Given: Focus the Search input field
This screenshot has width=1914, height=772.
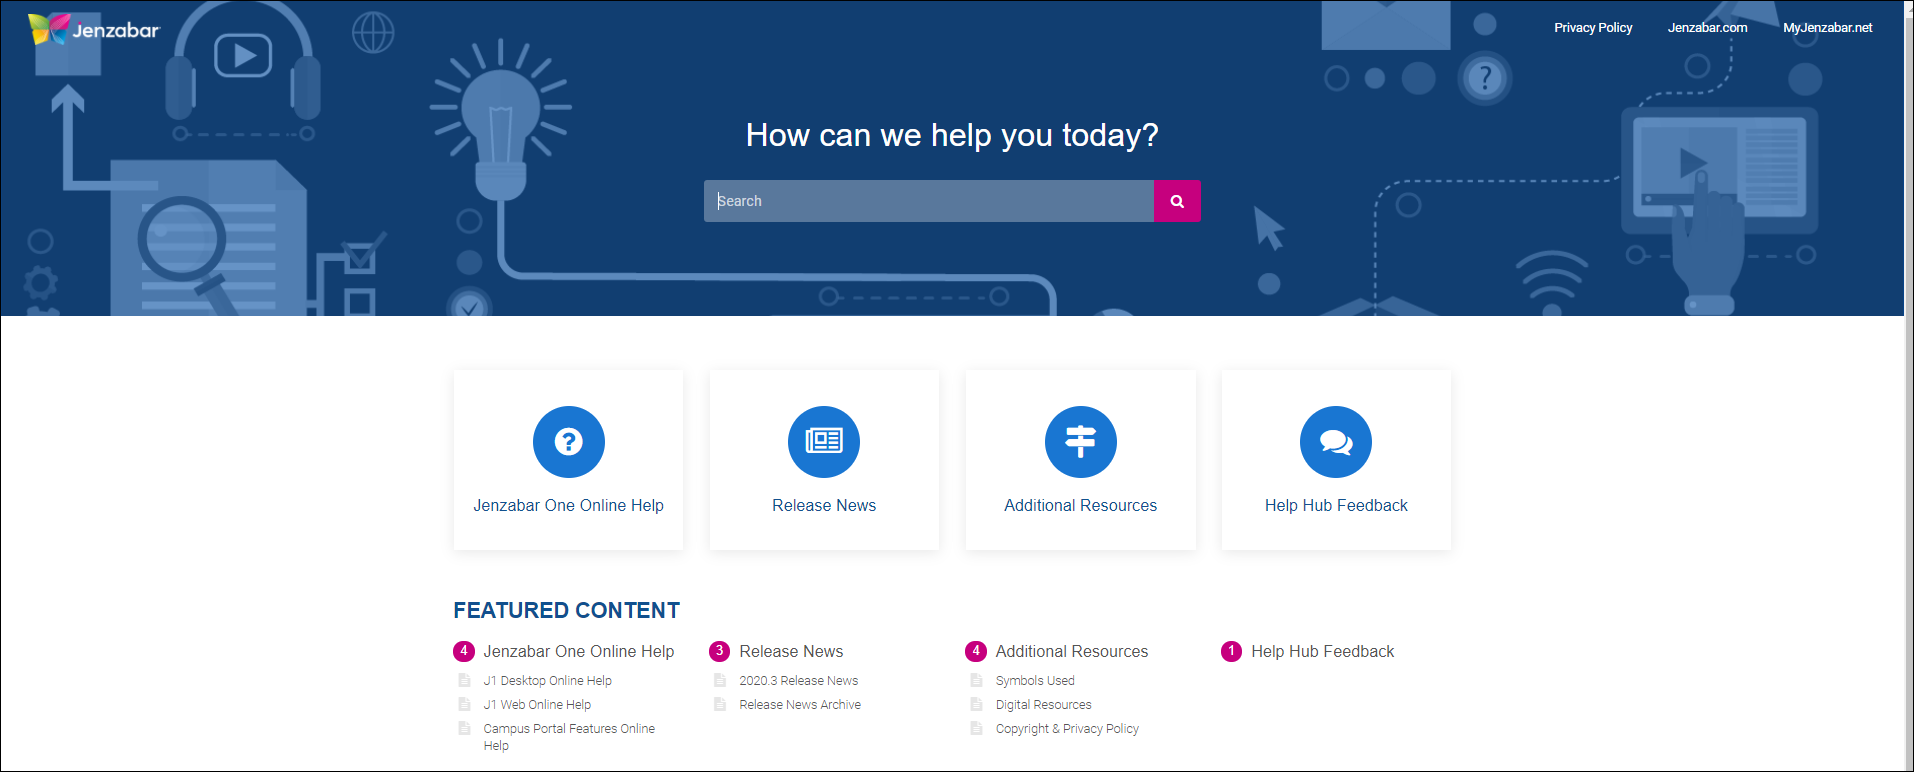Looking at the screenshot, I should click(x=928, y=201).
